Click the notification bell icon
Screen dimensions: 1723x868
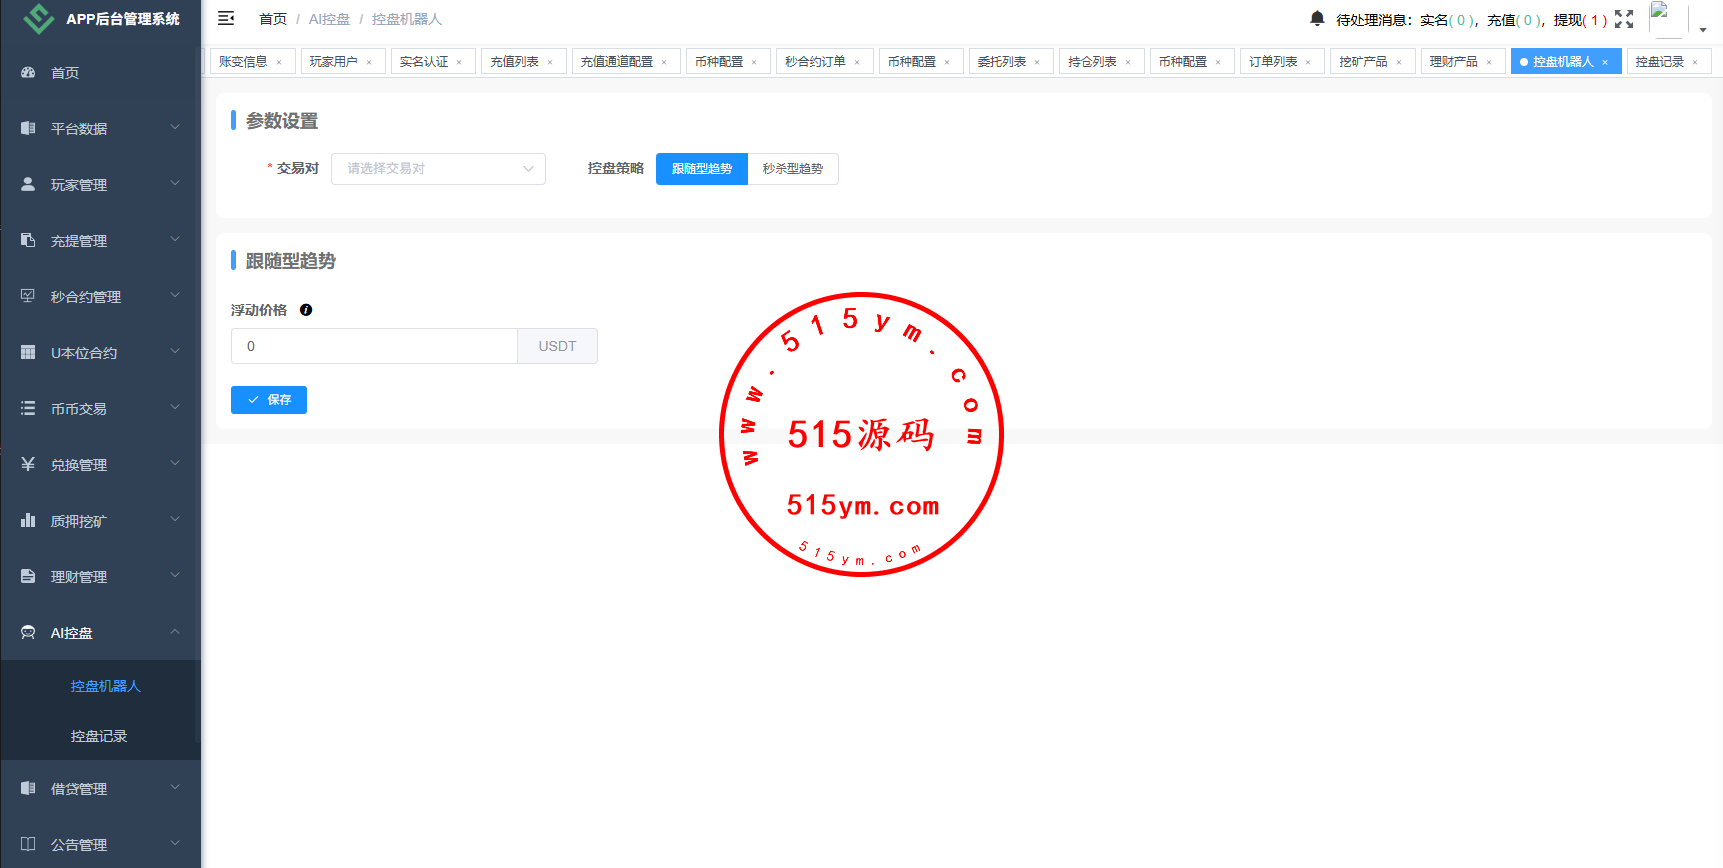1317,18
